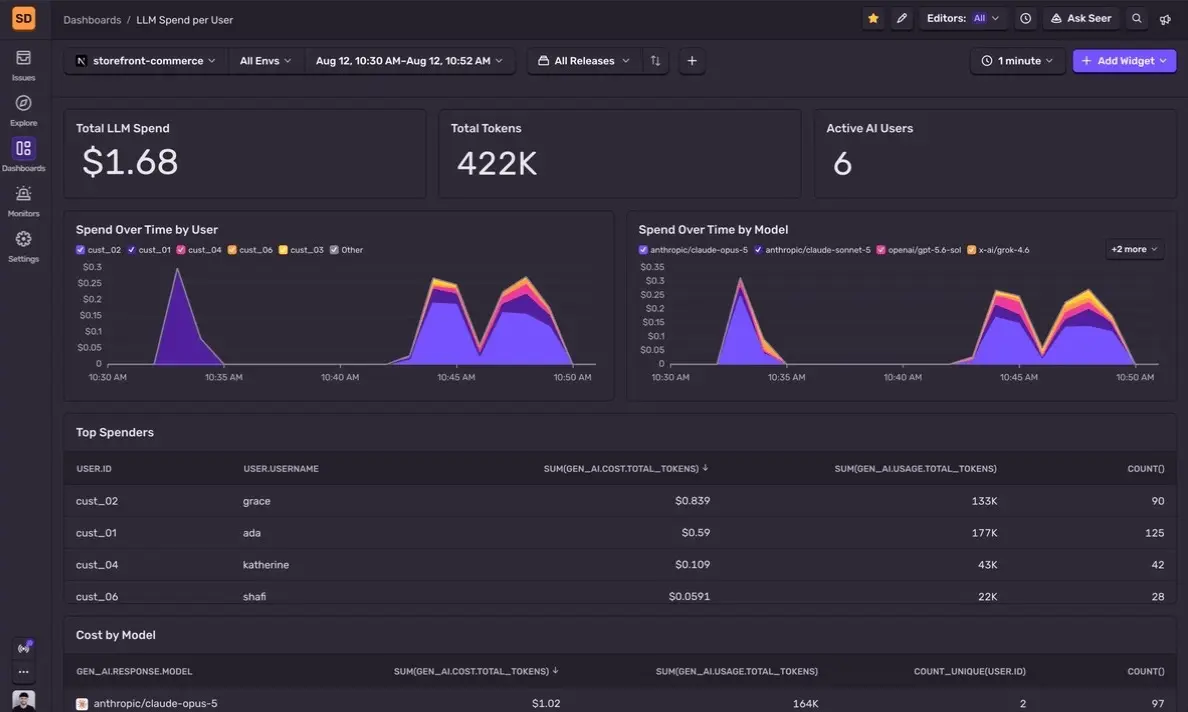Open the All Releases dropdown
The image size is (1188, 712).
tap(583, 61)
